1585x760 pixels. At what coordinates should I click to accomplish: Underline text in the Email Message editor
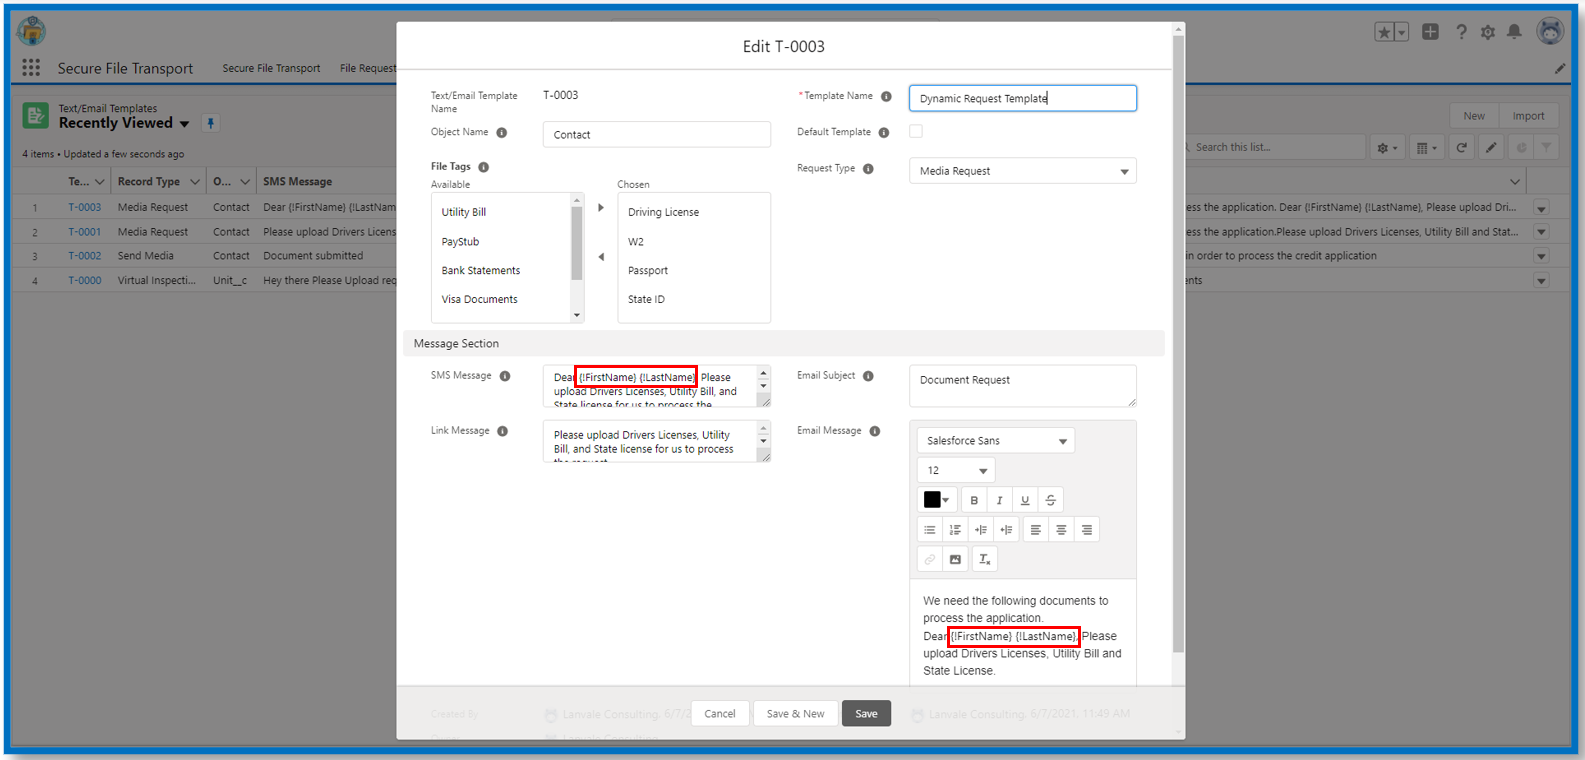click(x=1025, y=500)
